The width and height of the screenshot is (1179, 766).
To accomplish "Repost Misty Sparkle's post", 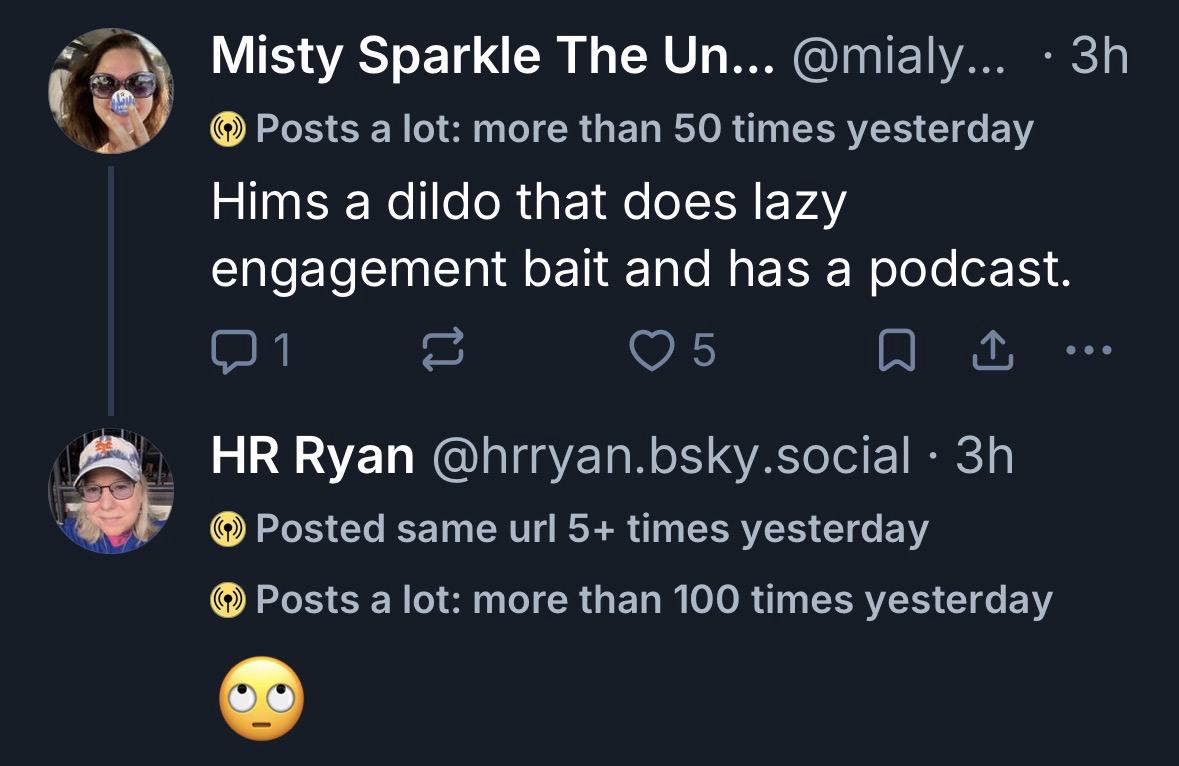I will click(443, 351).
